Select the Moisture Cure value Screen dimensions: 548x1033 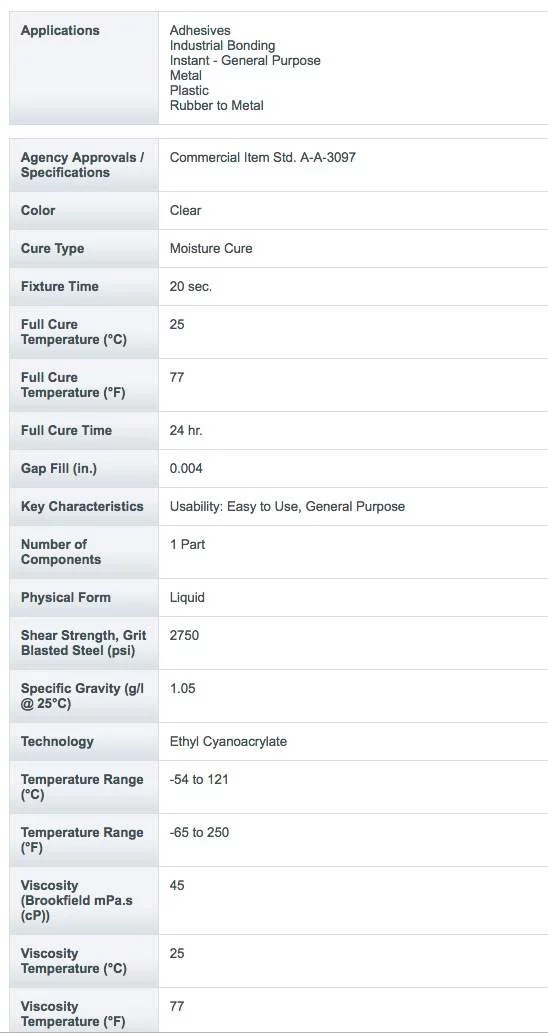pyautogui.click(x=211, y=248)
